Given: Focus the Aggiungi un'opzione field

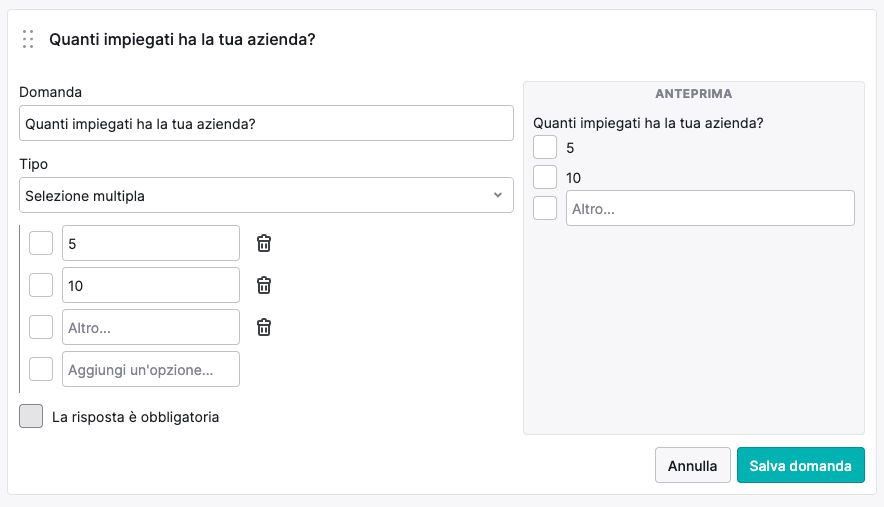Looking at the screenshot, I should [151, 369].
